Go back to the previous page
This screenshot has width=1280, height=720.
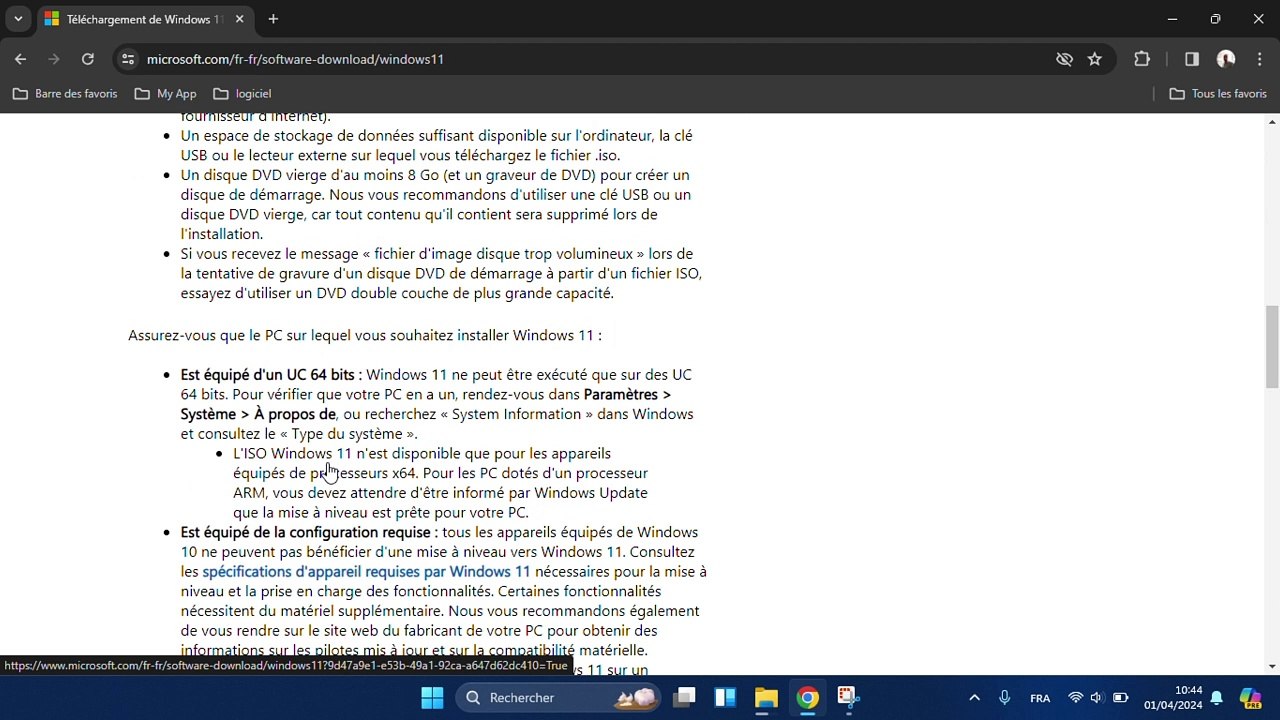click(x=20, y=59)
